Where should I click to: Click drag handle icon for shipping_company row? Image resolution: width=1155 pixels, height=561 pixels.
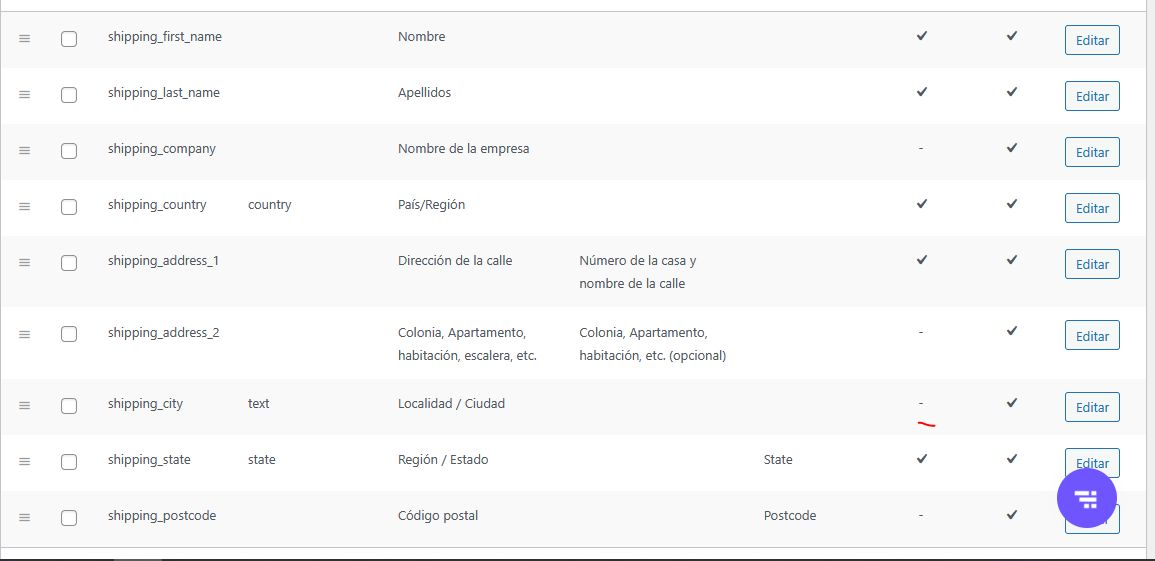(x=25, y=150)
